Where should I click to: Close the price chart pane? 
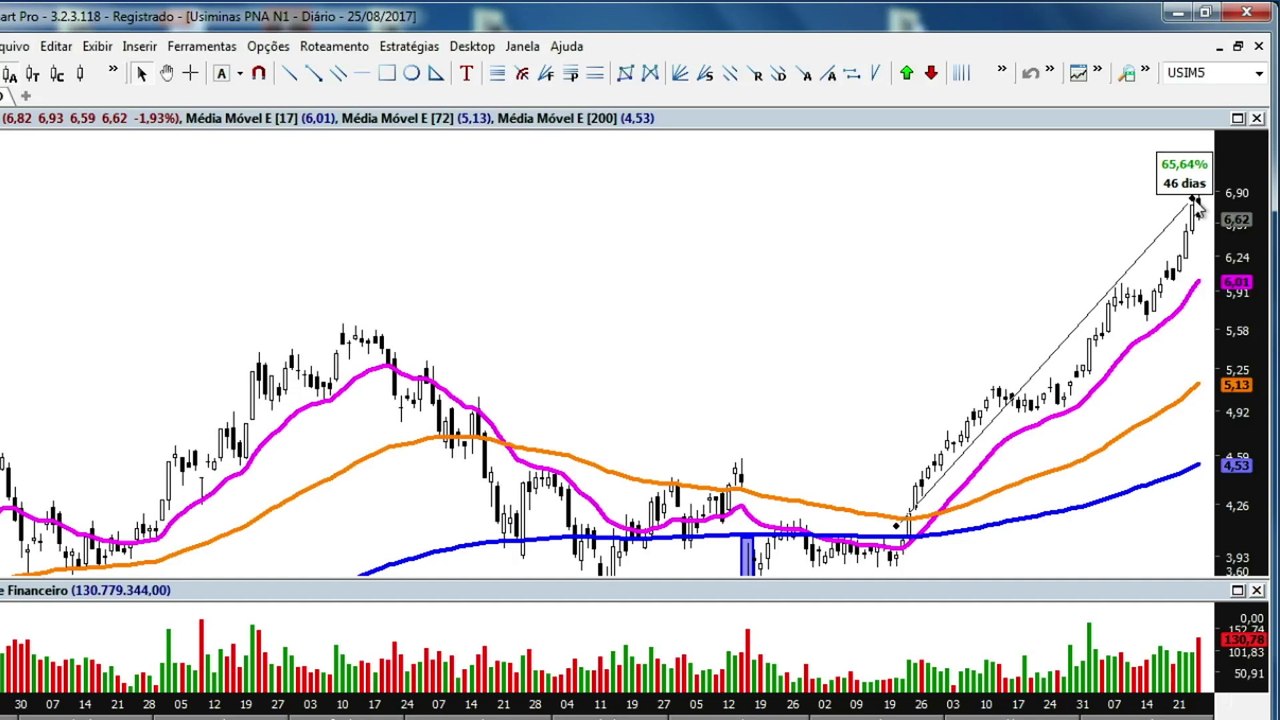(1257, 118)
